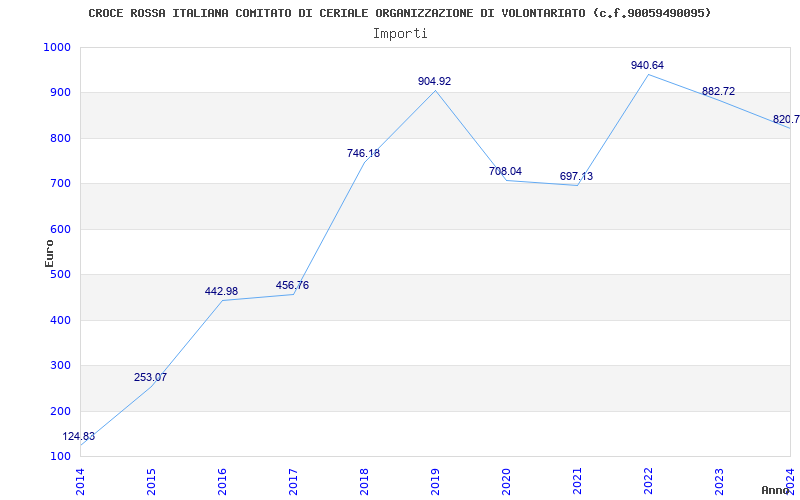The image size is (800, 500).
Task: Click the 2019 year label on x-axis
Action: coord(435,482)
